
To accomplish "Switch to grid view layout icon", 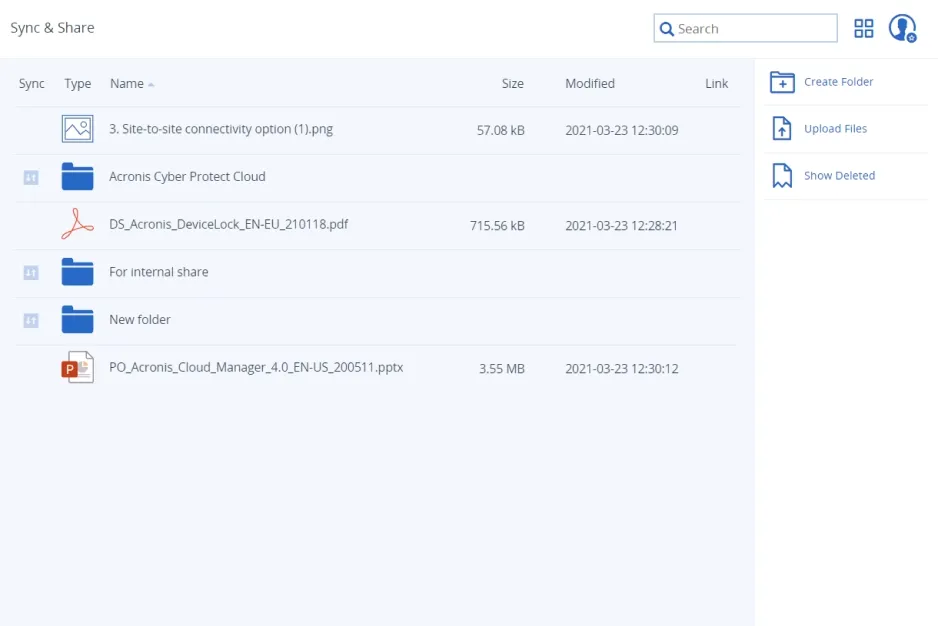I will click(x=863, y=29).
